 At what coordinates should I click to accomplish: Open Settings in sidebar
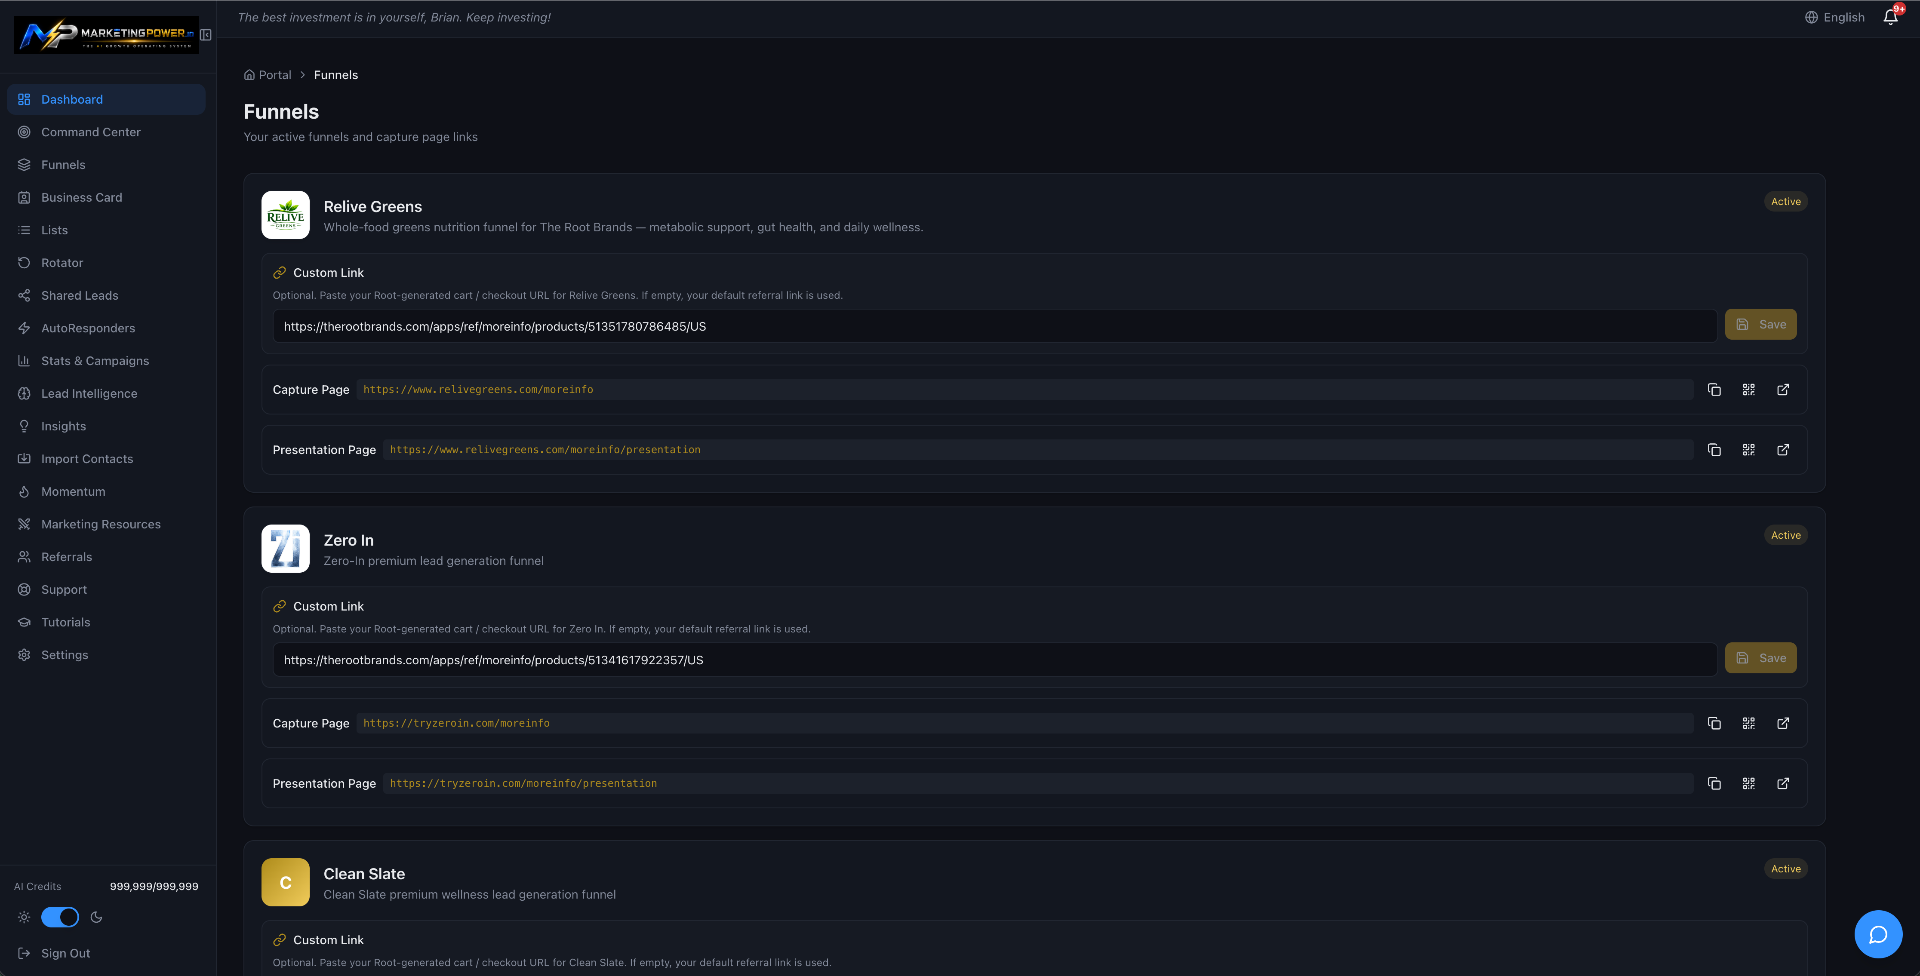106,655
